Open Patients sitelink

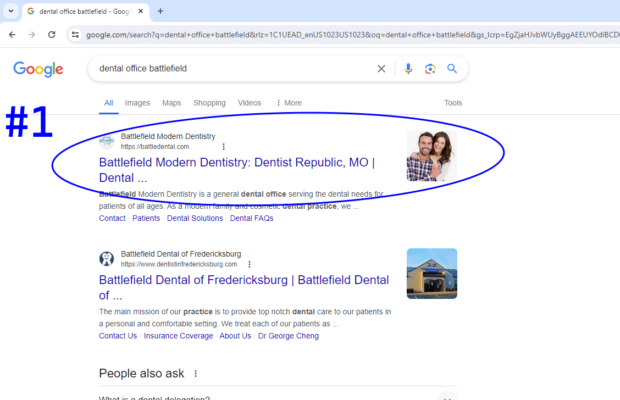(x=146, y=218)
